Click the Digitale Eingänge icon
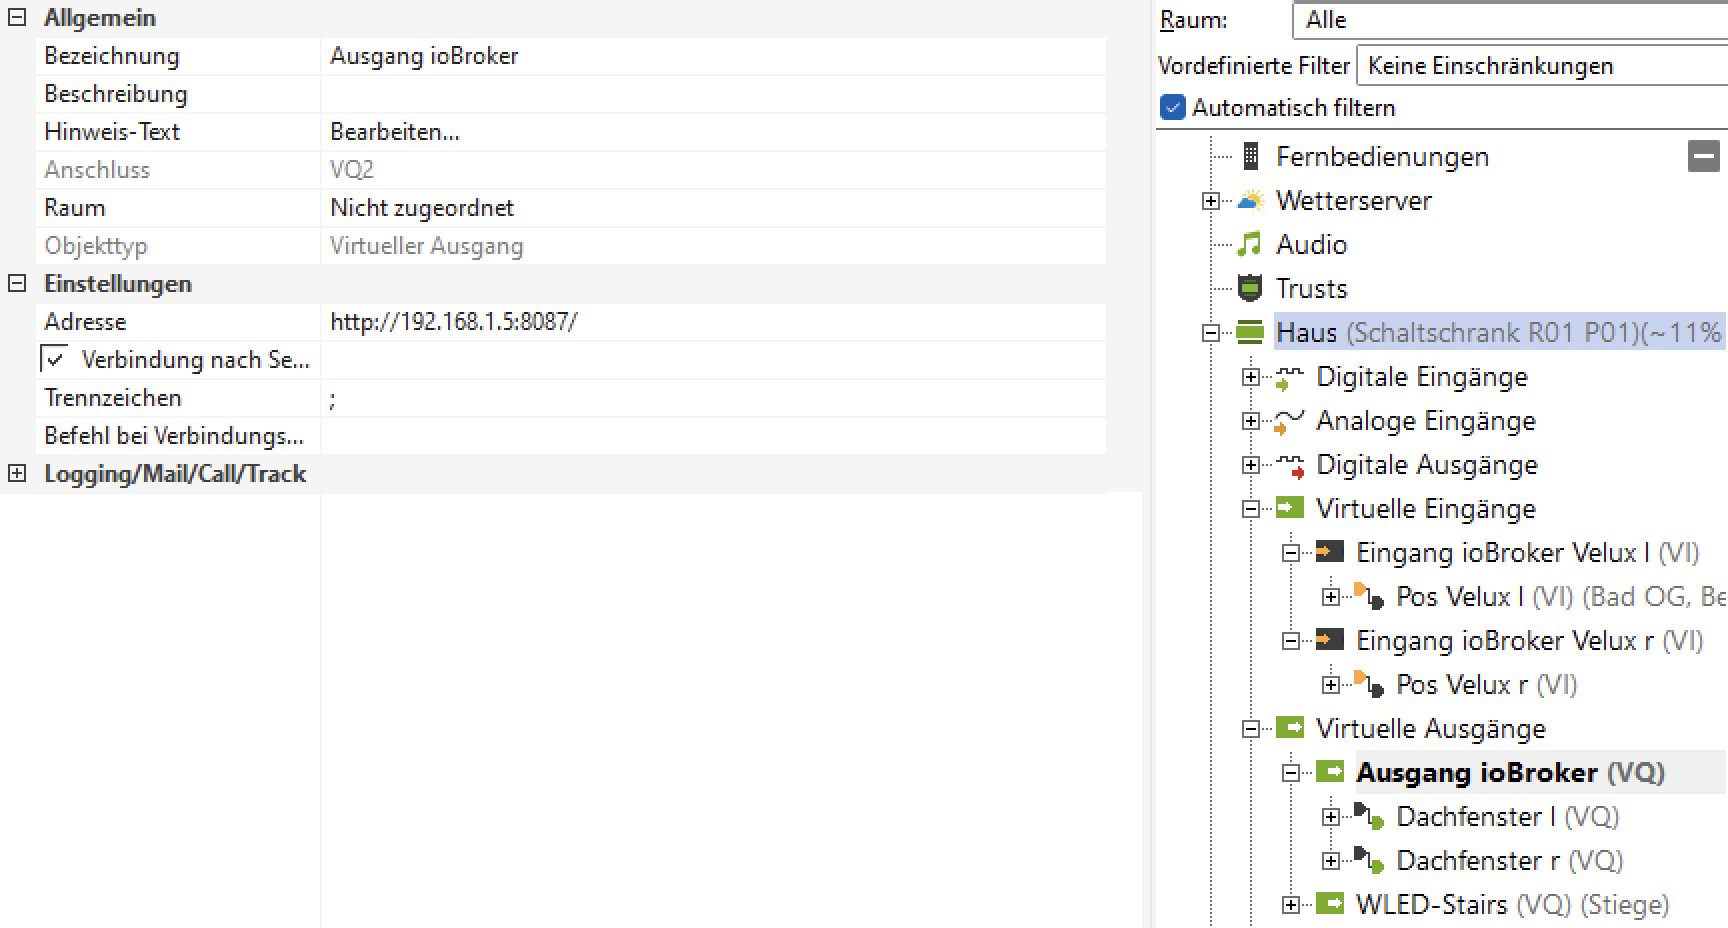Screen dimensions: 1728x928 point(1290,377)
